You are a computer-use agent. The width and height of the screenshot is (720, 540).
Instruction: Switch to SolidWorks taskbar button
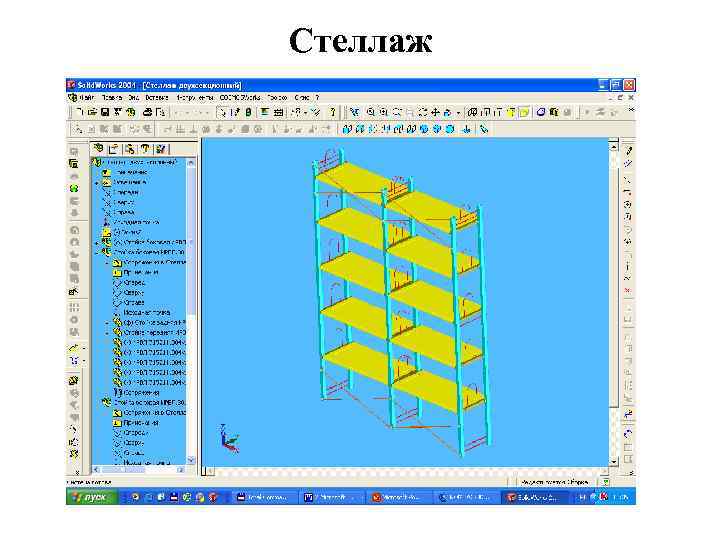pyautogui.click(x=534, y=497)
